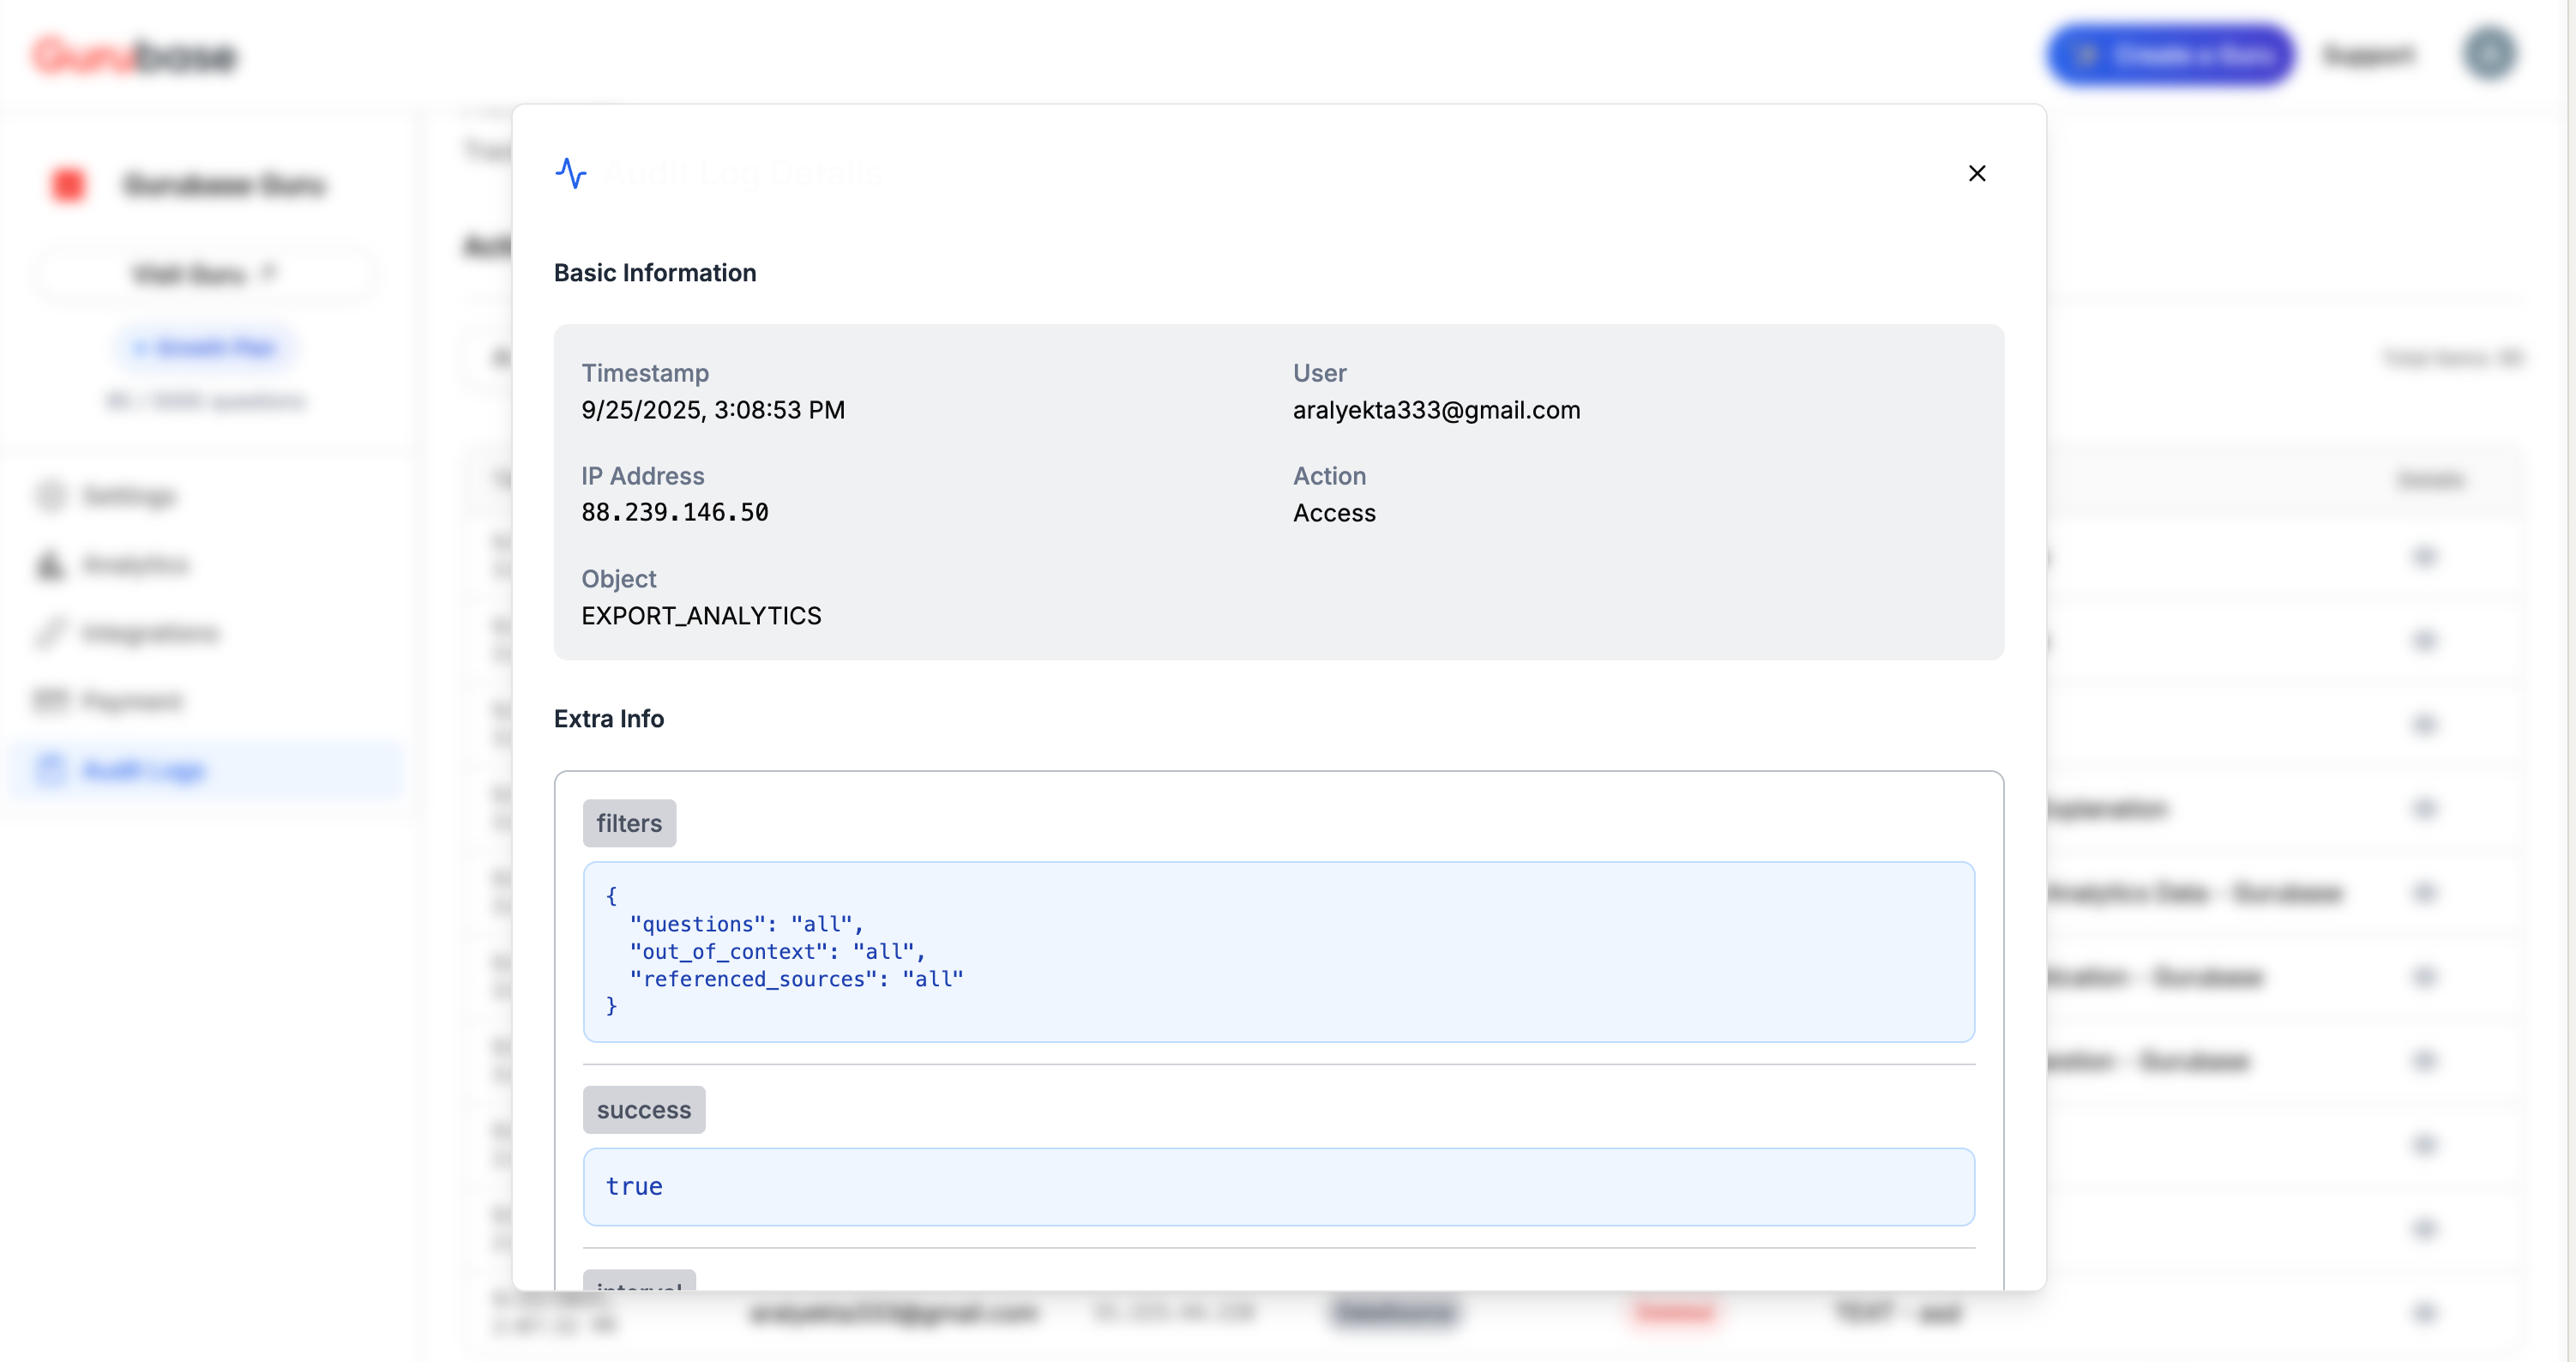Click the red Gurubase Guru logo icon
This screenshot has height=1362, width=2576.
coord(69,185)
